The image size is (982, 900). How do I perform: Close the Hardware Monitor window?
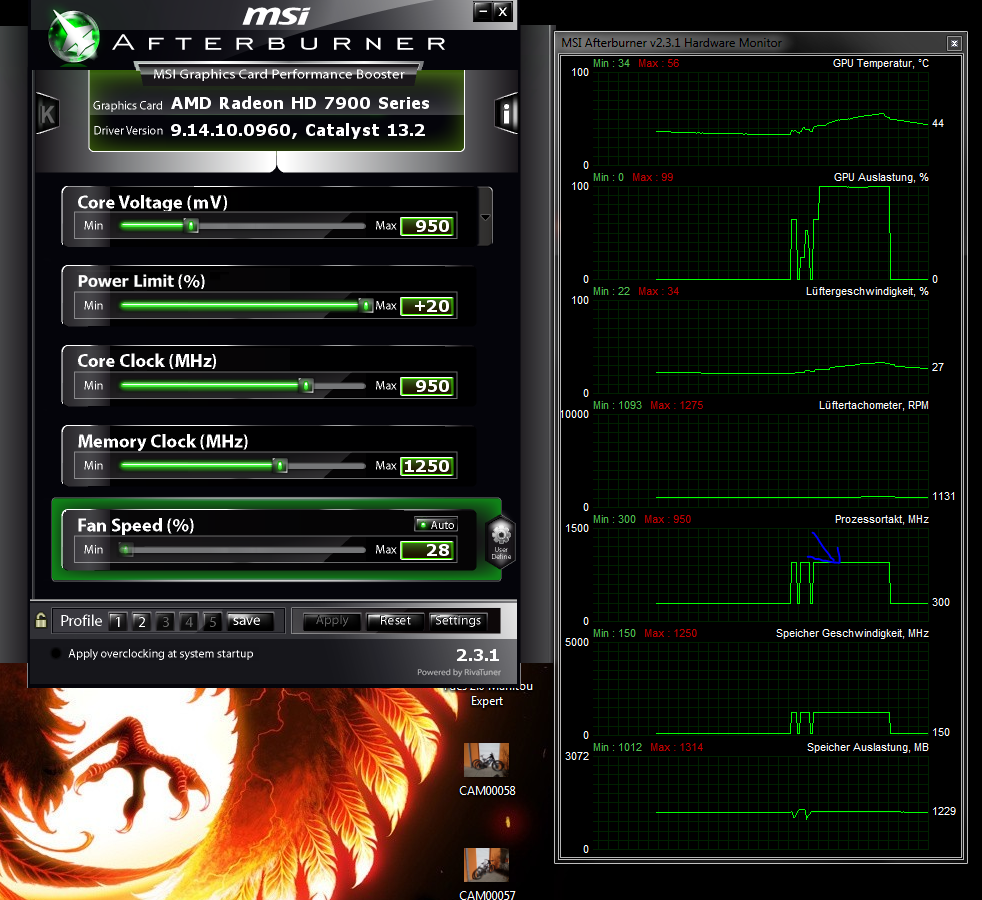coord(954,43)
